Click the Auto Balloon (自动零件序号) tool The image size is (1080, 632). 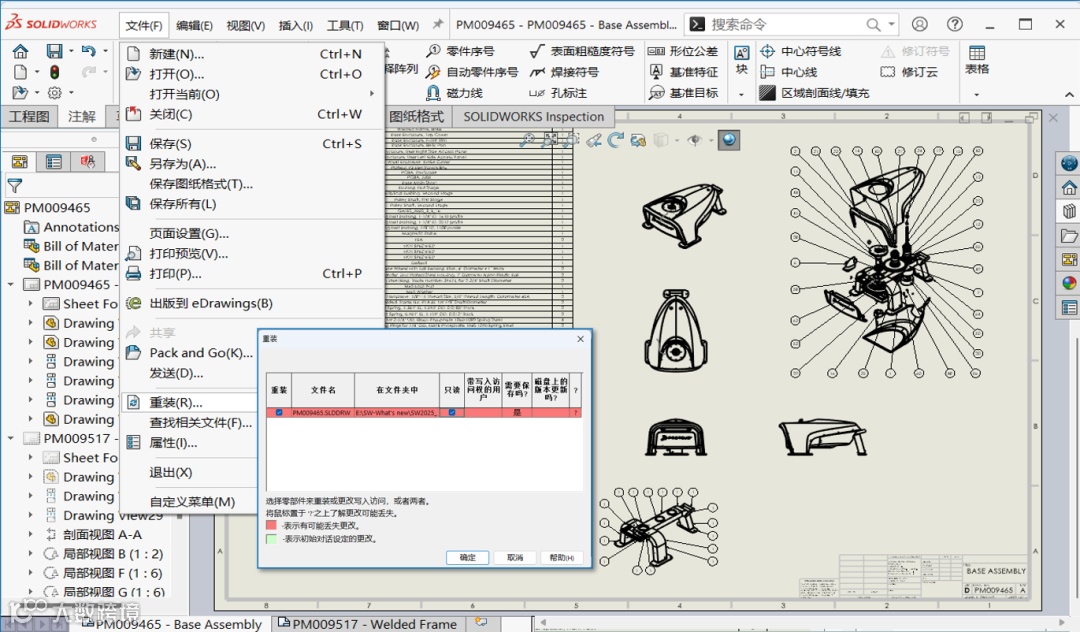472,72
